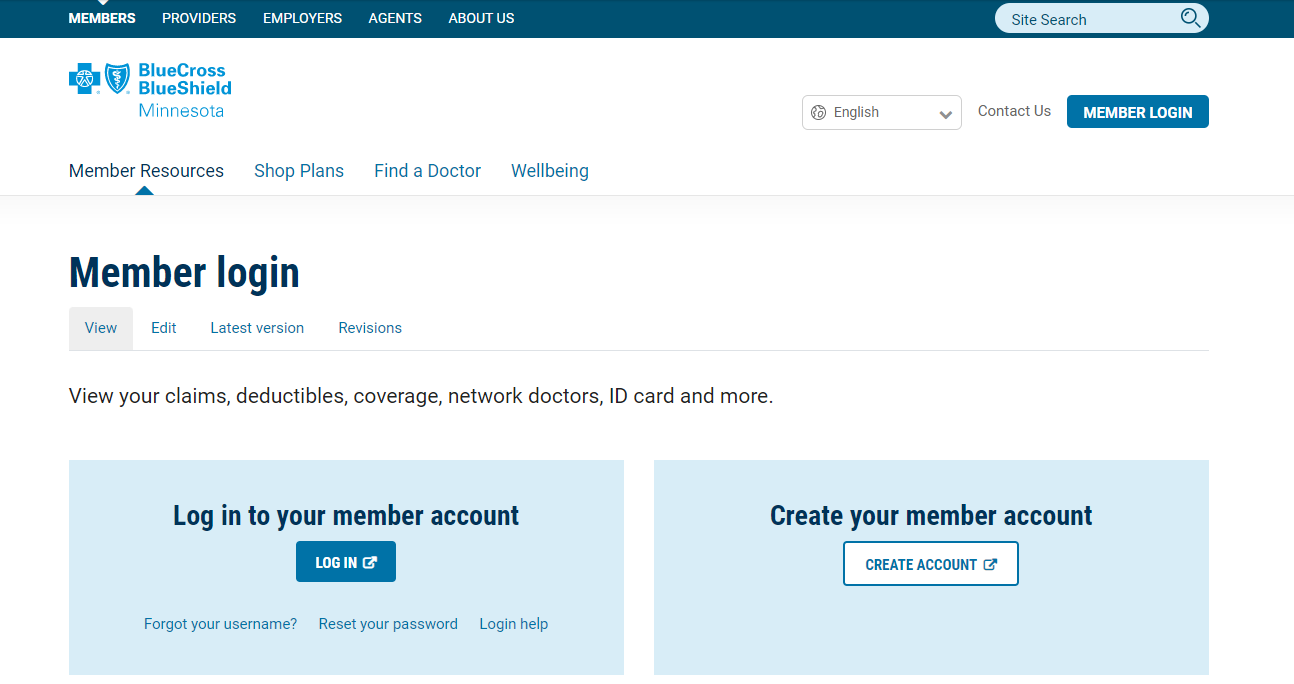
Task: Open the Find a Doctor menu
Action: 427,171
